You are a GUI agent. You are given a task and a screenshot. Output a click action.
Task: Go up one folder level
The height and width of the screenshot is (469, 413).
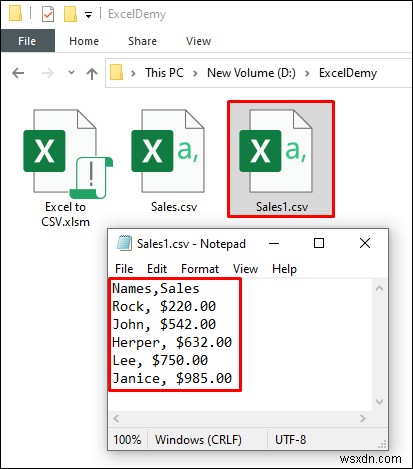pyautogui.click(x=92, y=73)
